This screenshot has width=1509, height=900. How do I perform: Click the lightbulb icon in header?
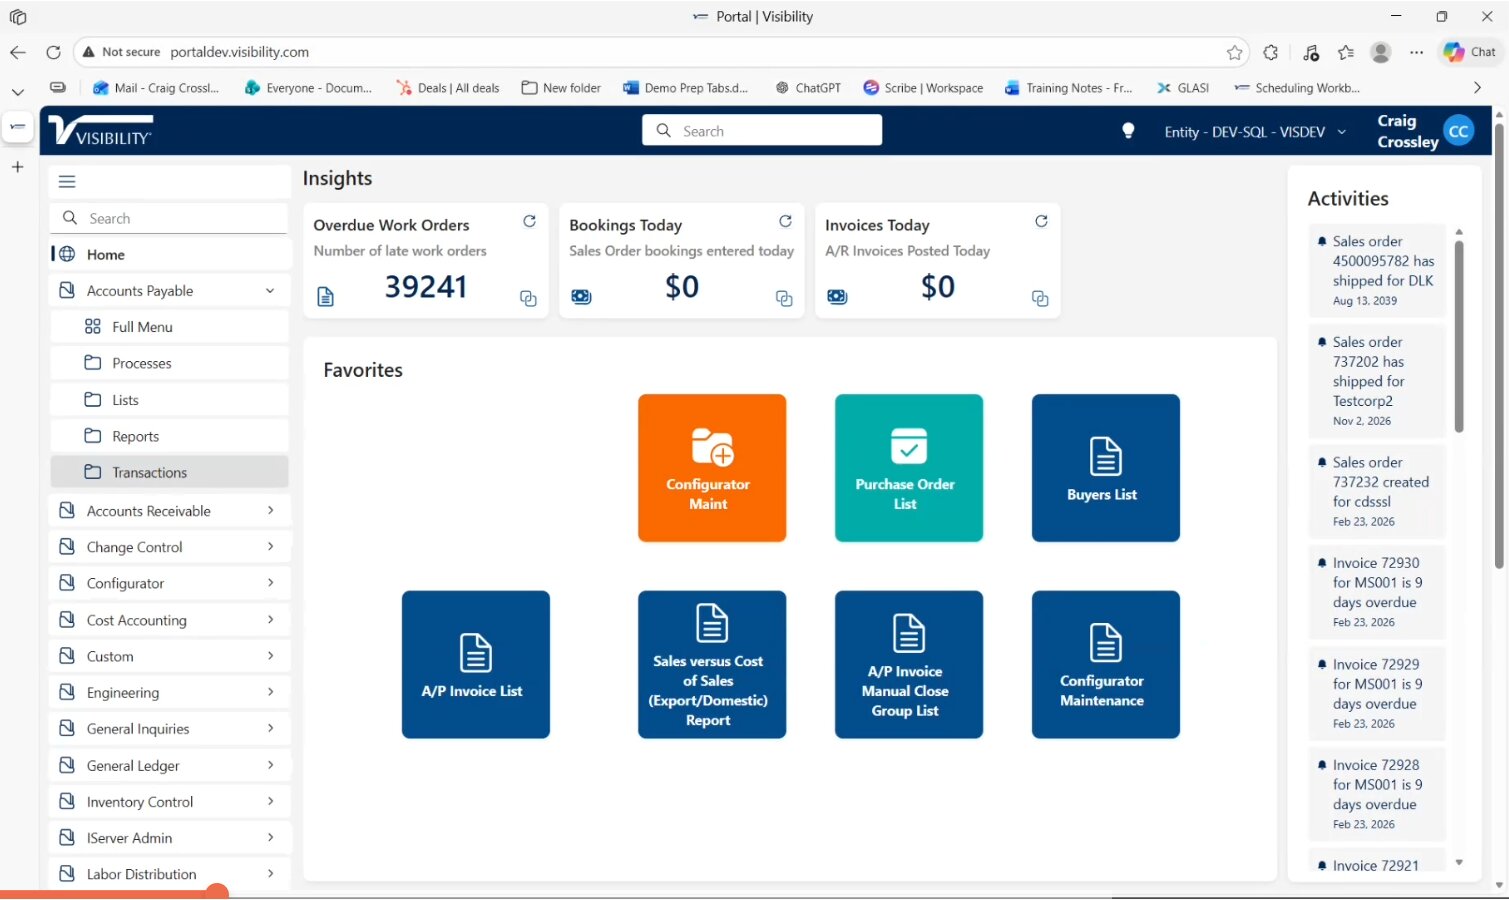[1128, 131]
